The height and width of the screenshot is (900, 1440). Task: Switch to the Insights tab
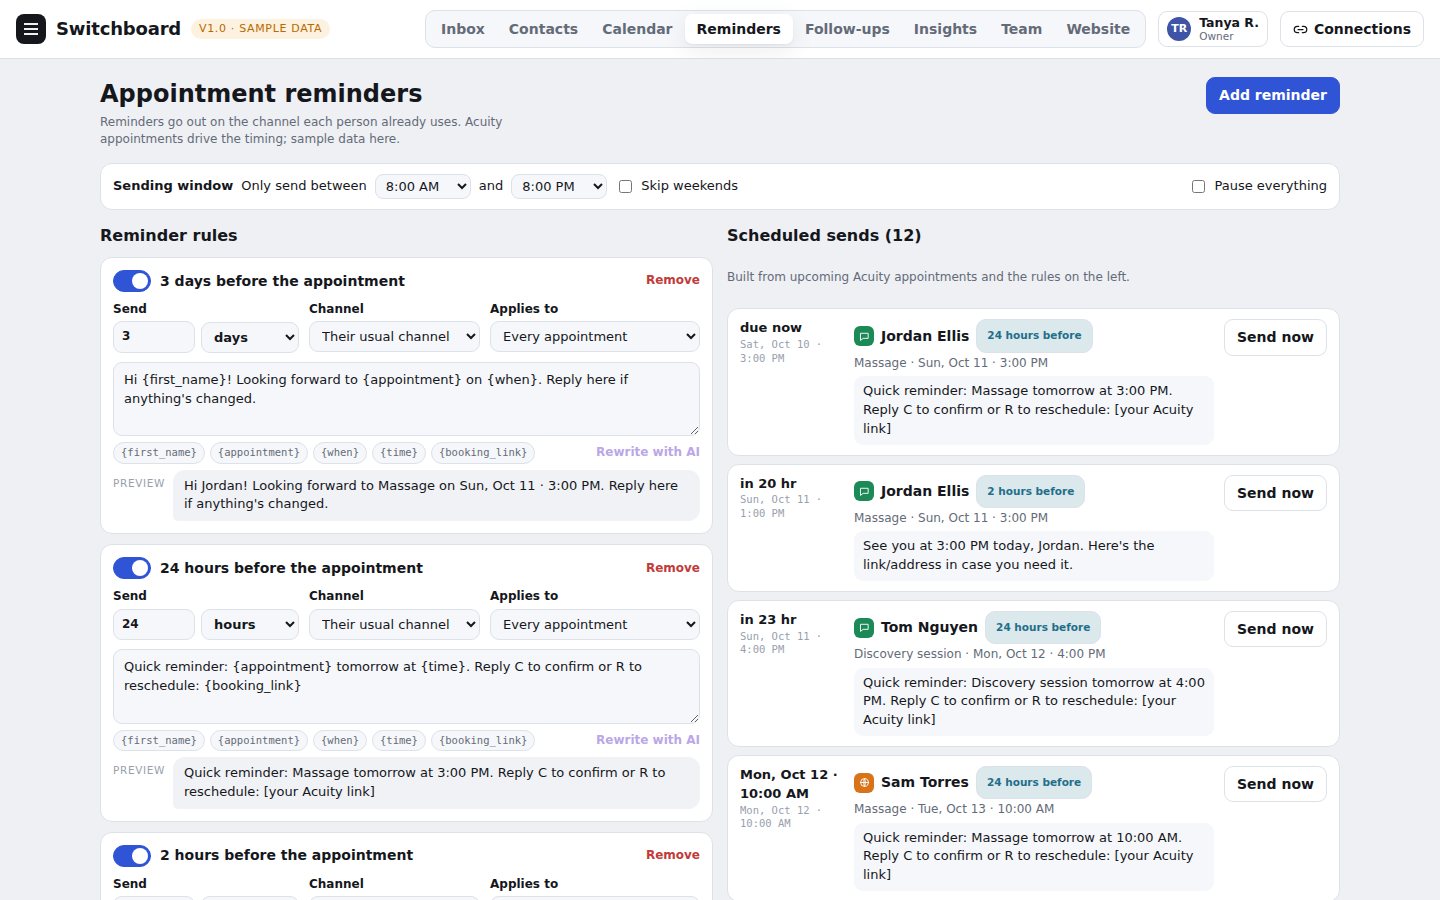[x=945, y=29]
